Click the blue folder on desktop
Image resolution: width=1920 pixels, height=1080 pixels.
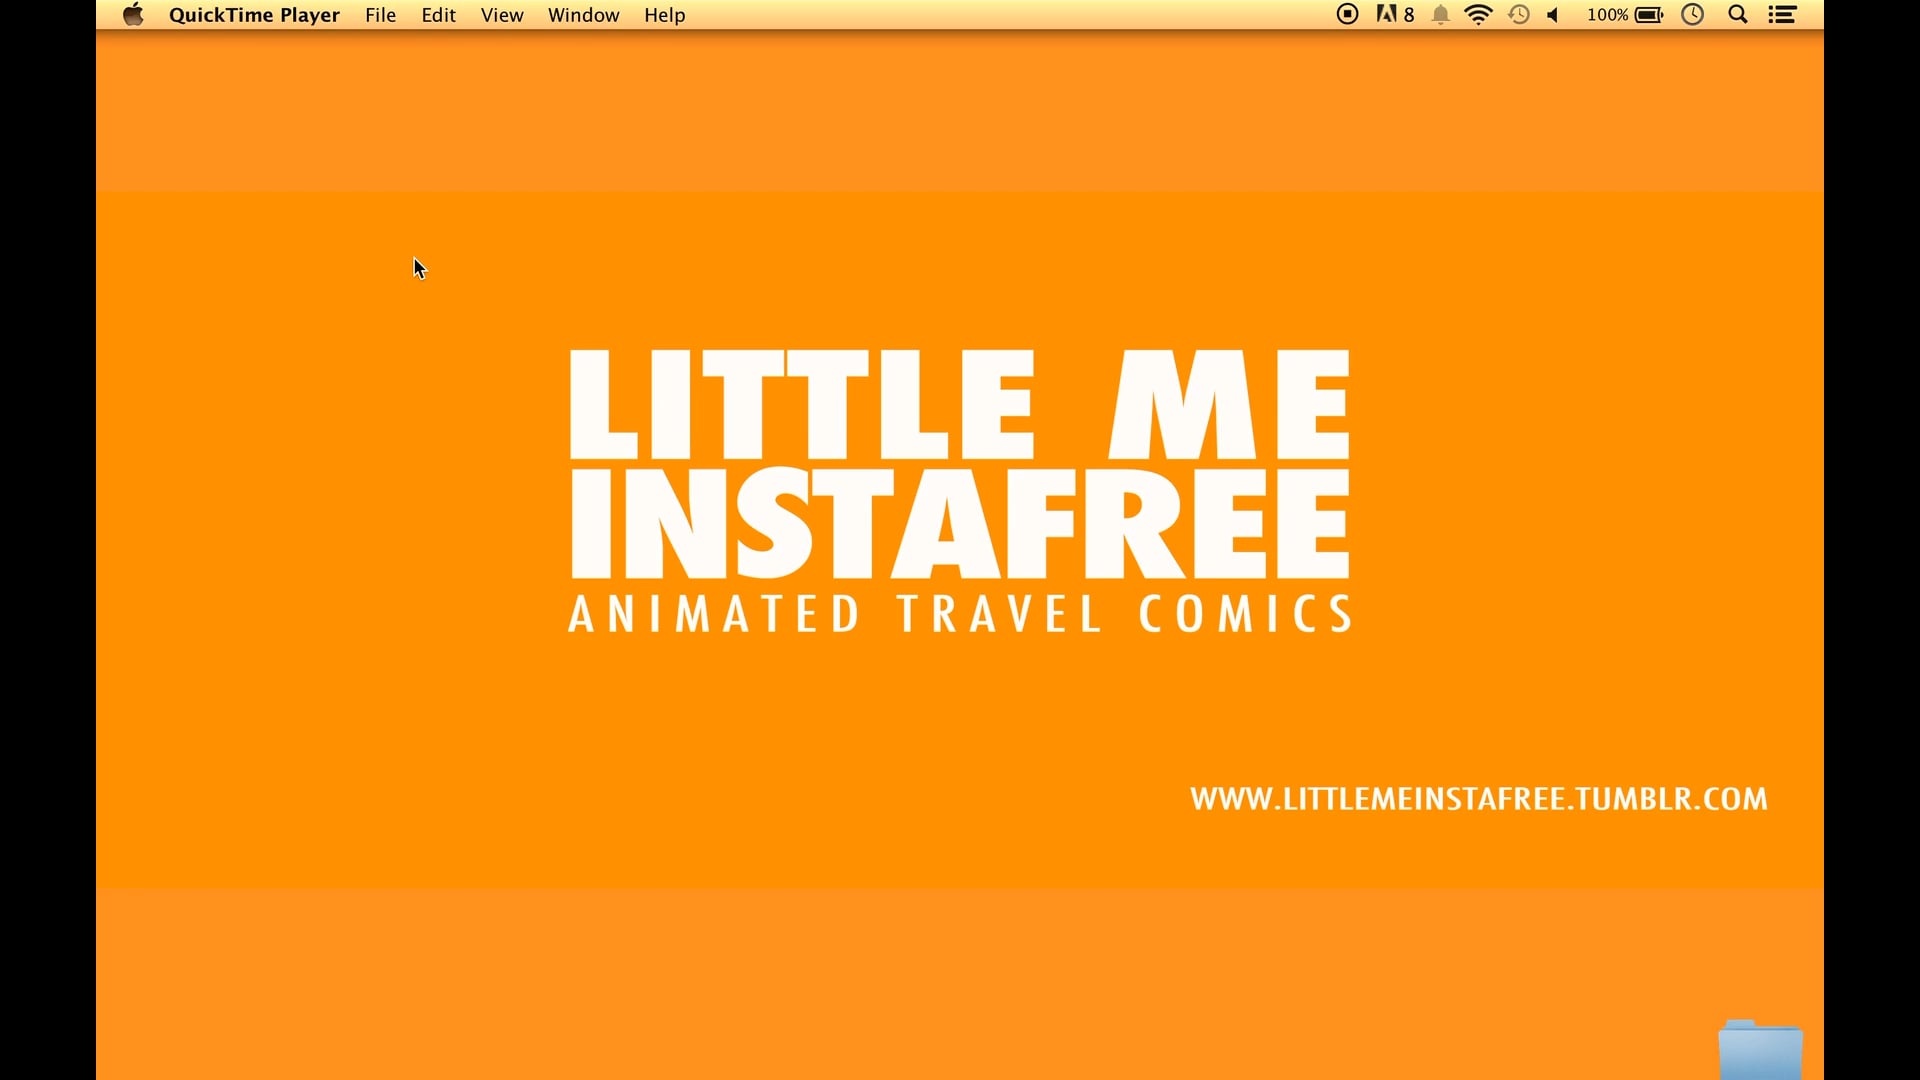pos(1760,1050)
